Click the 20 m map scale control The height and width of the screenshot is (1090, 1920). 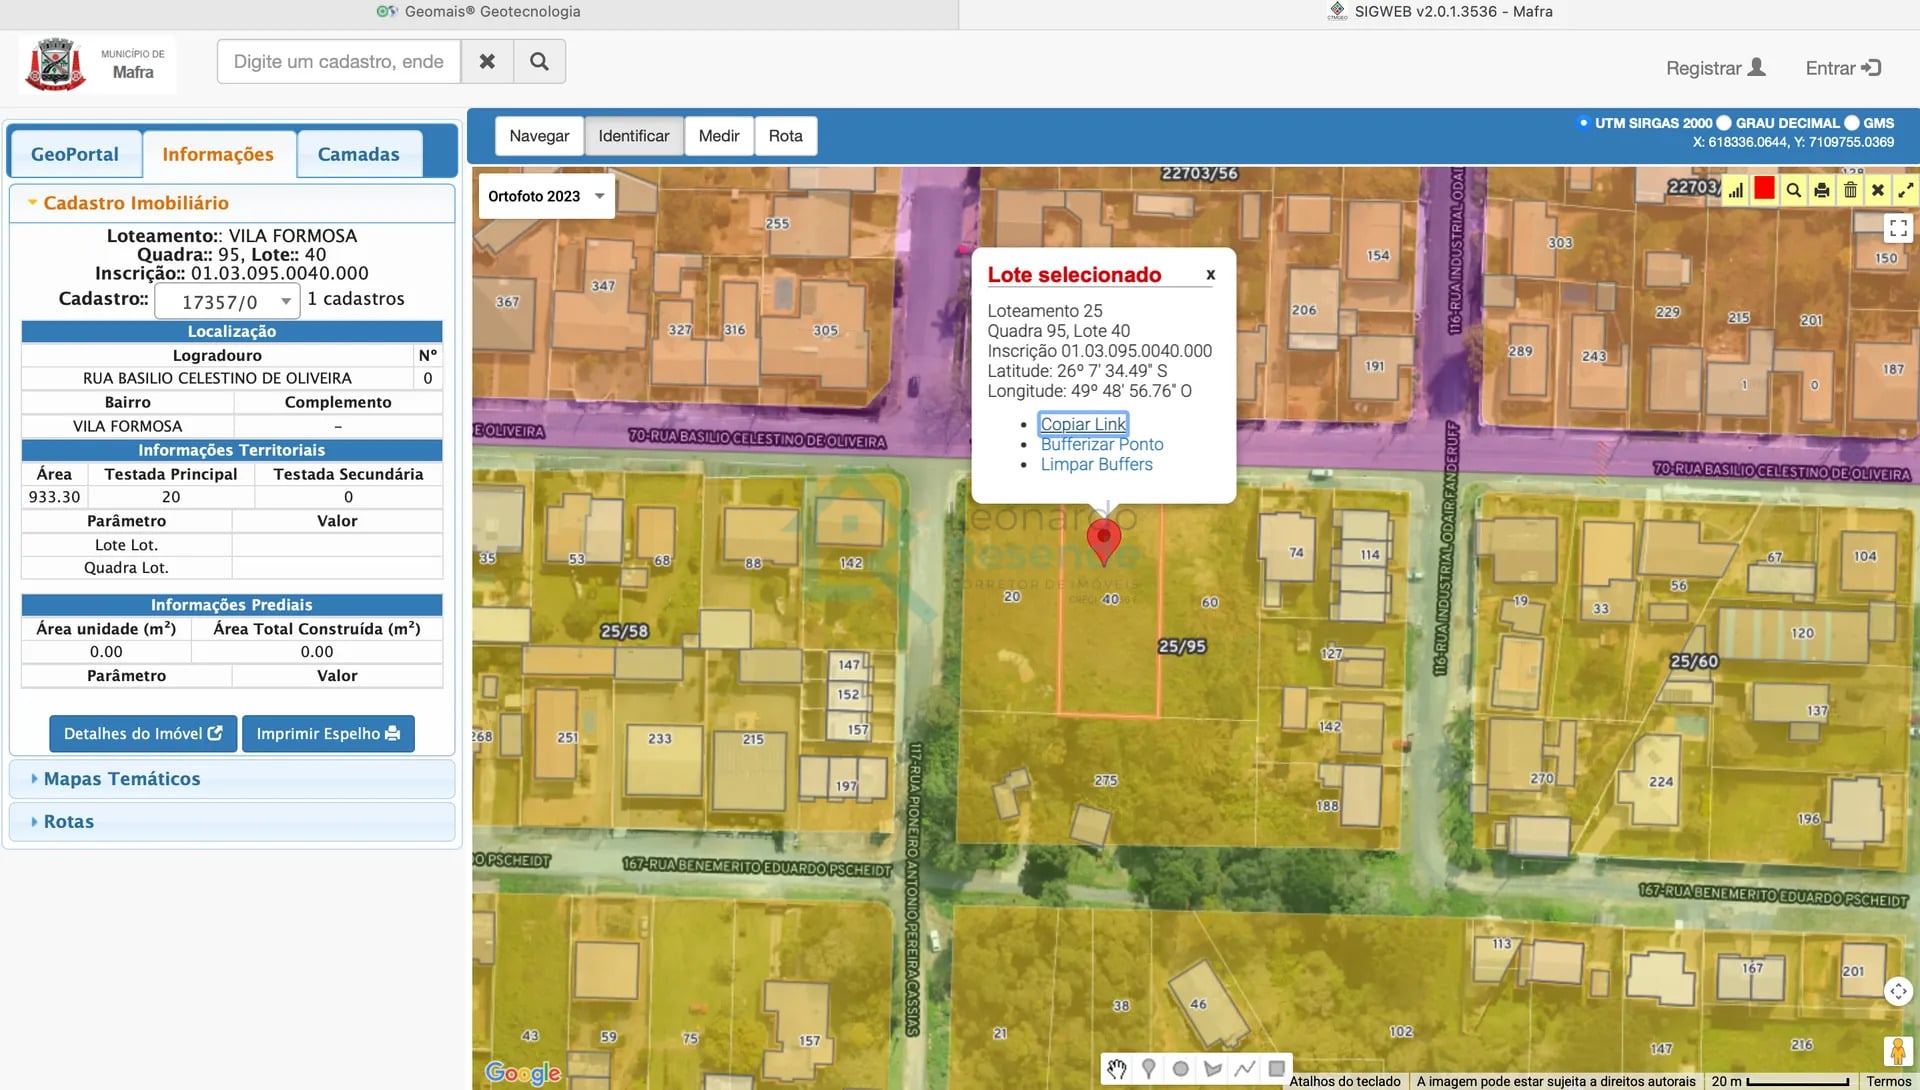click(x=1780, y=1081)
